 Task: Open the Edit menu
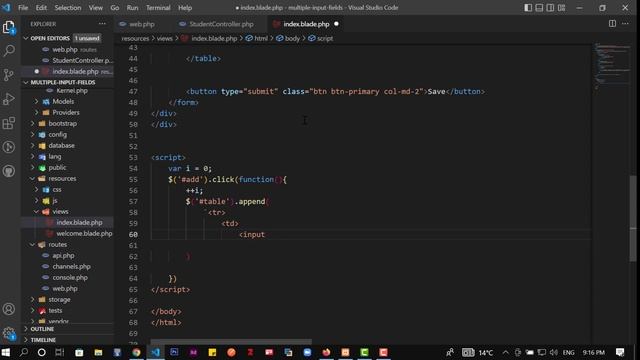(41, 8)
